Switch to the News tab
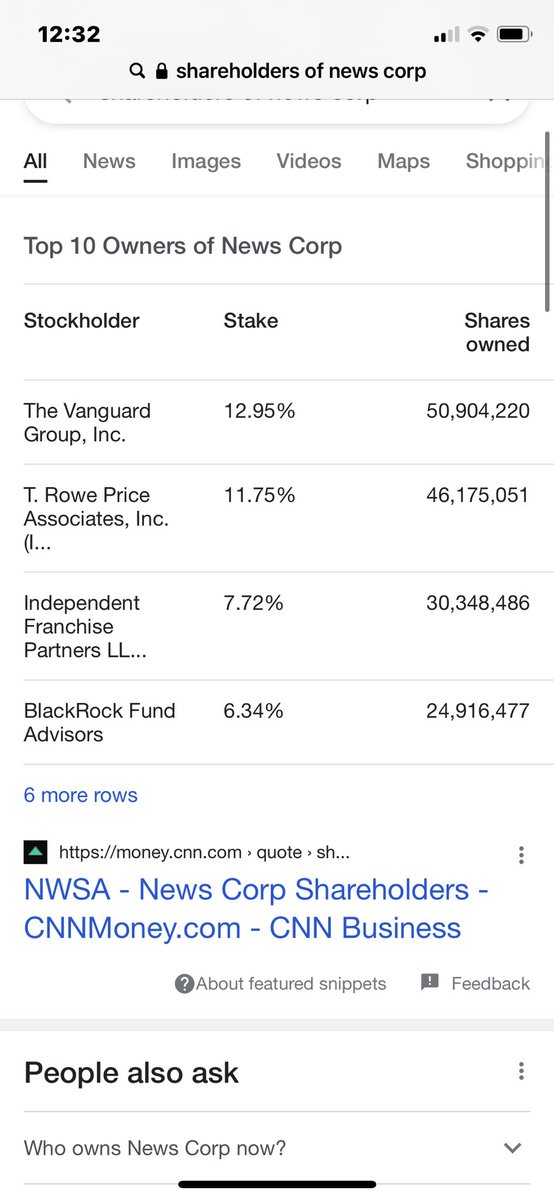The height and width of the screenshot is (1200, 554). (109, 161)
